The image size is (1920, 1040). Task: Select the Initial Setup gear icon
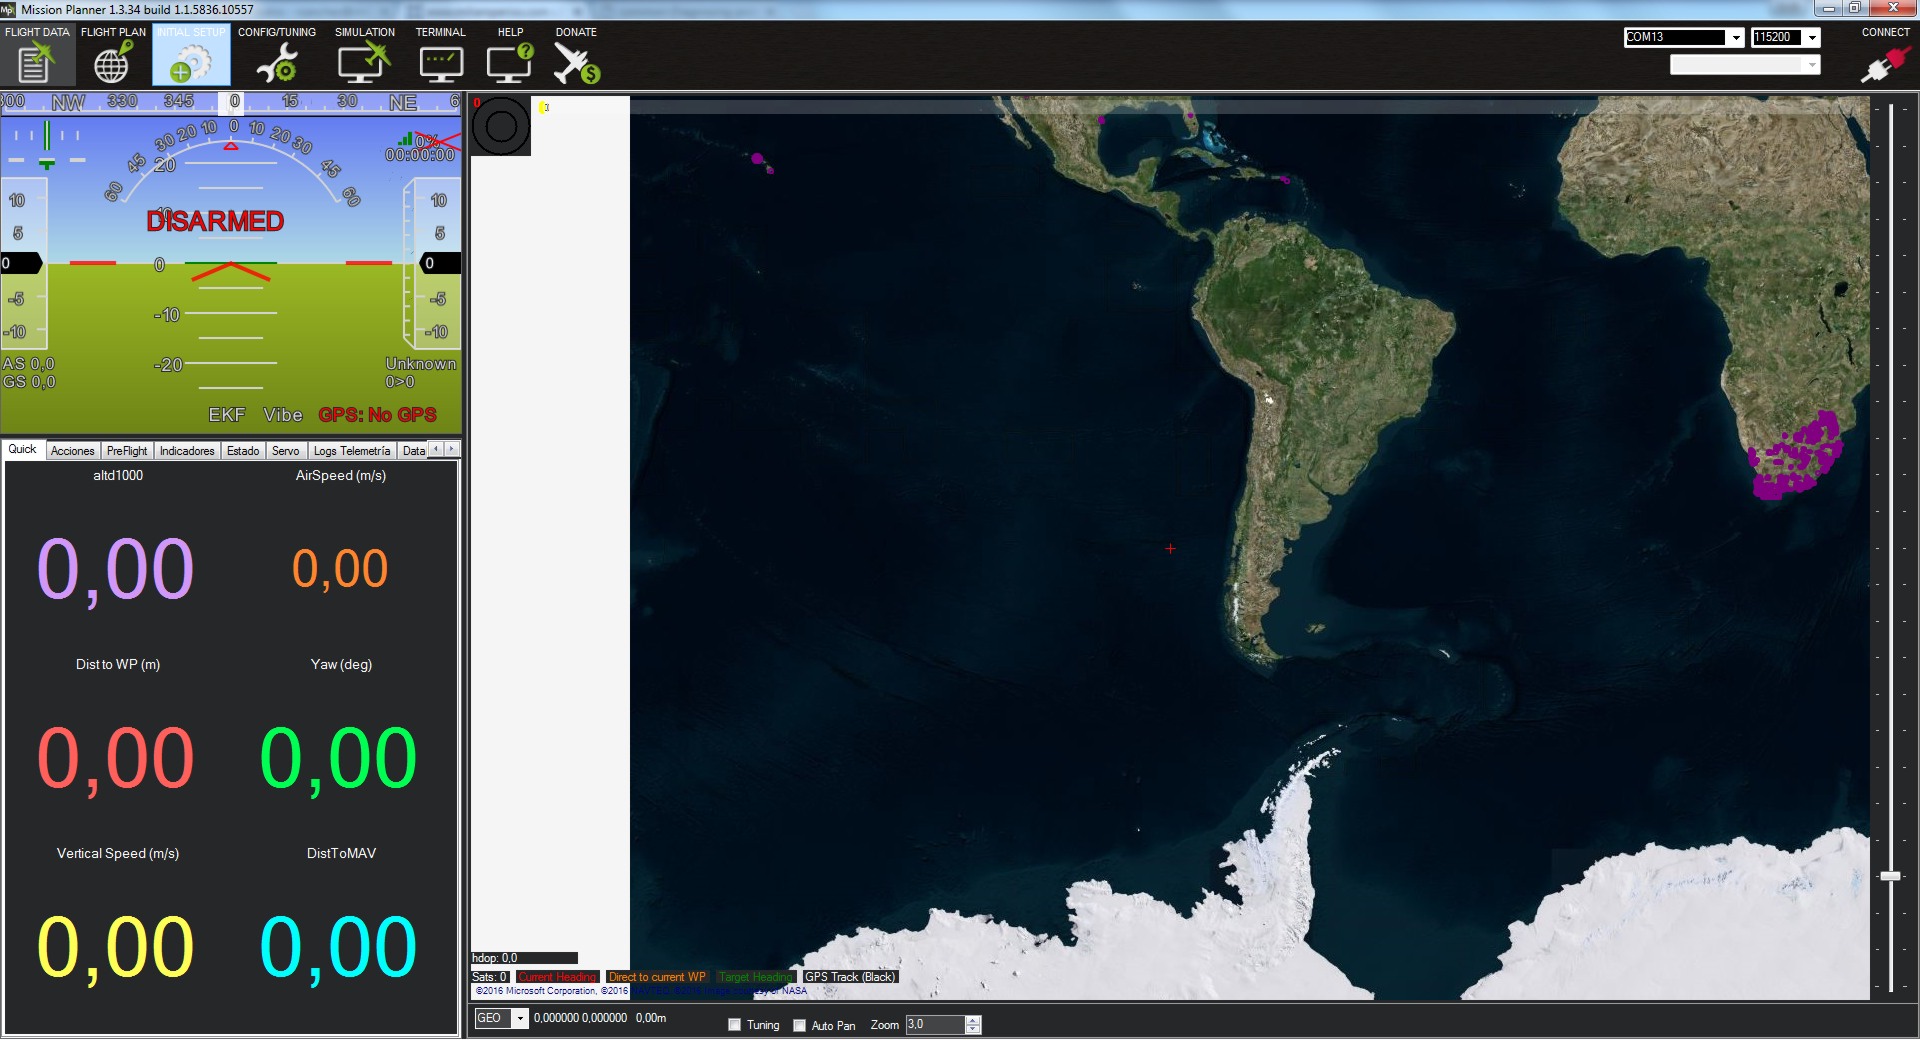(x=190, y=63)
